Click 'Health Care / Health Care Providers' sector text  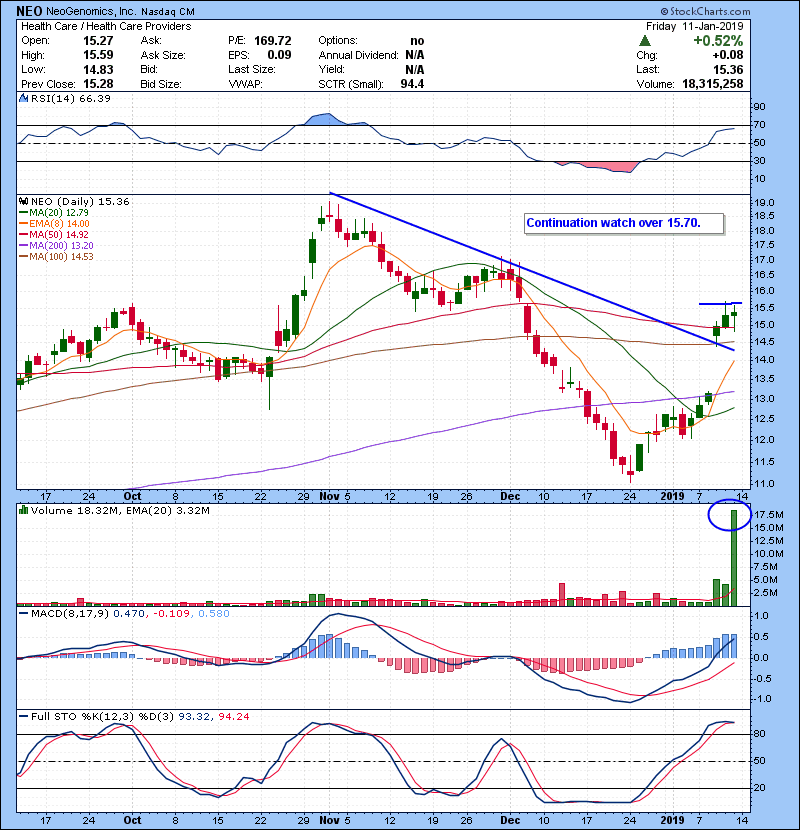106,26
